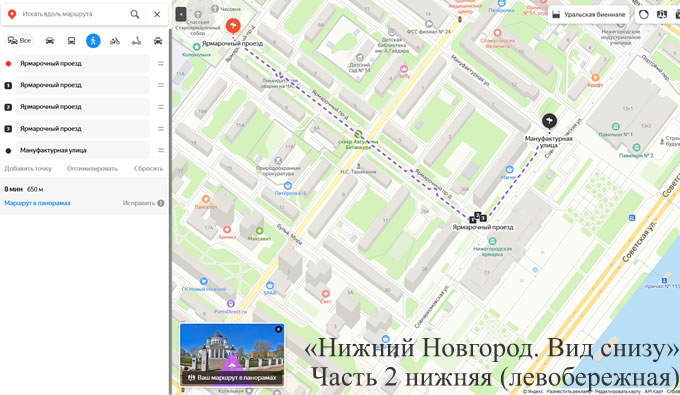This screenshot has width=680, height=395.
Task: Open the route panorama preview thumbnail
Action: click(x=232, y=354)
